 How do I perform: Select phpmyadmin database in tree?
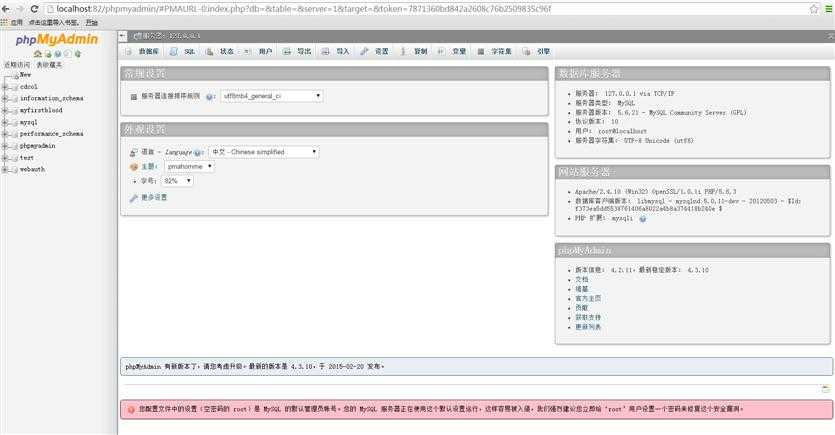click(x=37, y=146)
